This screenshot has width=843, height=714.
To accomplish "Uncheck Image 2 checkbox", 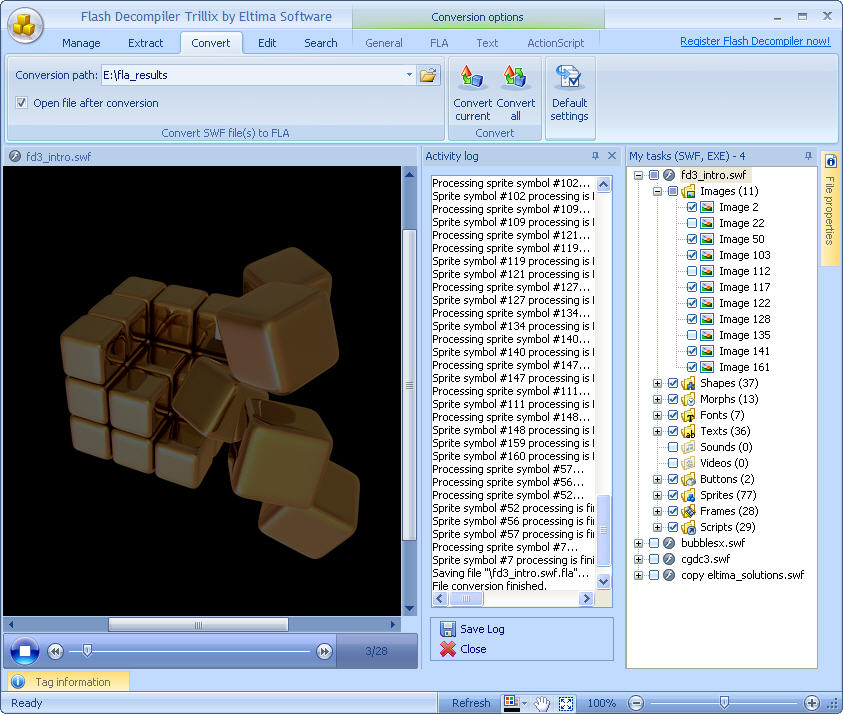I will (692, 207).
